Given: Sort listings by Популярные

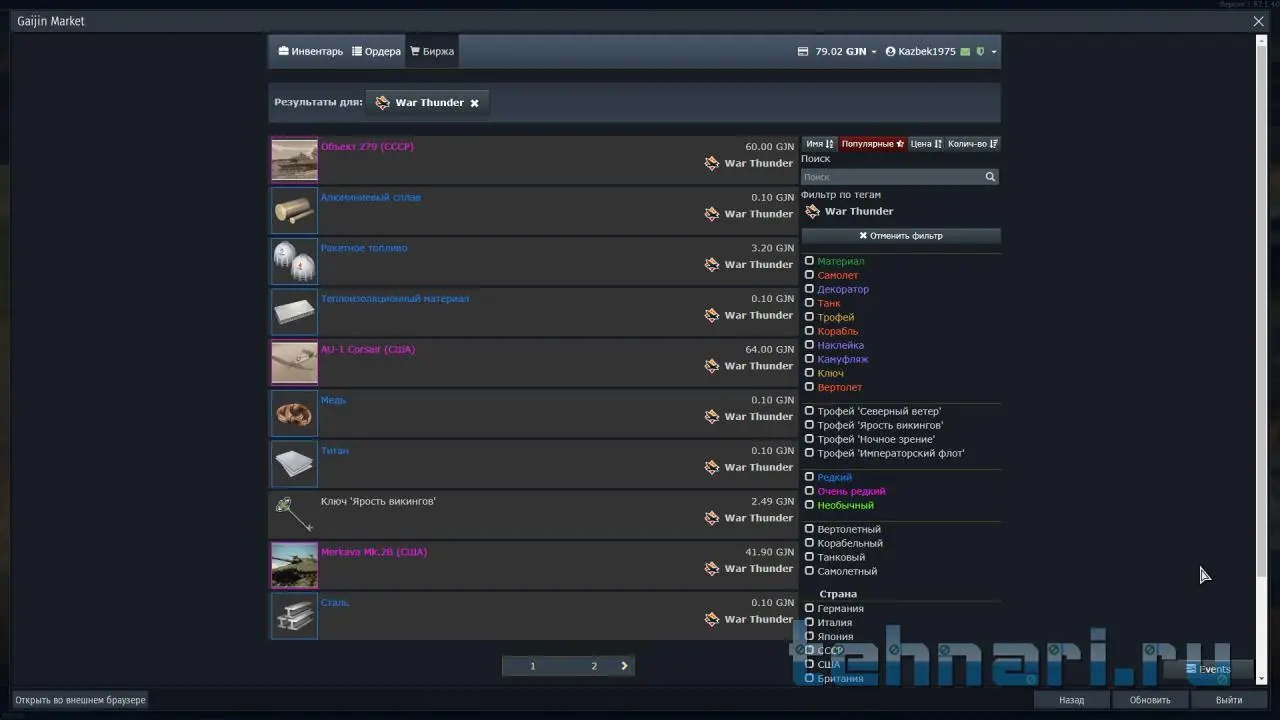Looking at the screenshot, I should click(x=873, y=144).
